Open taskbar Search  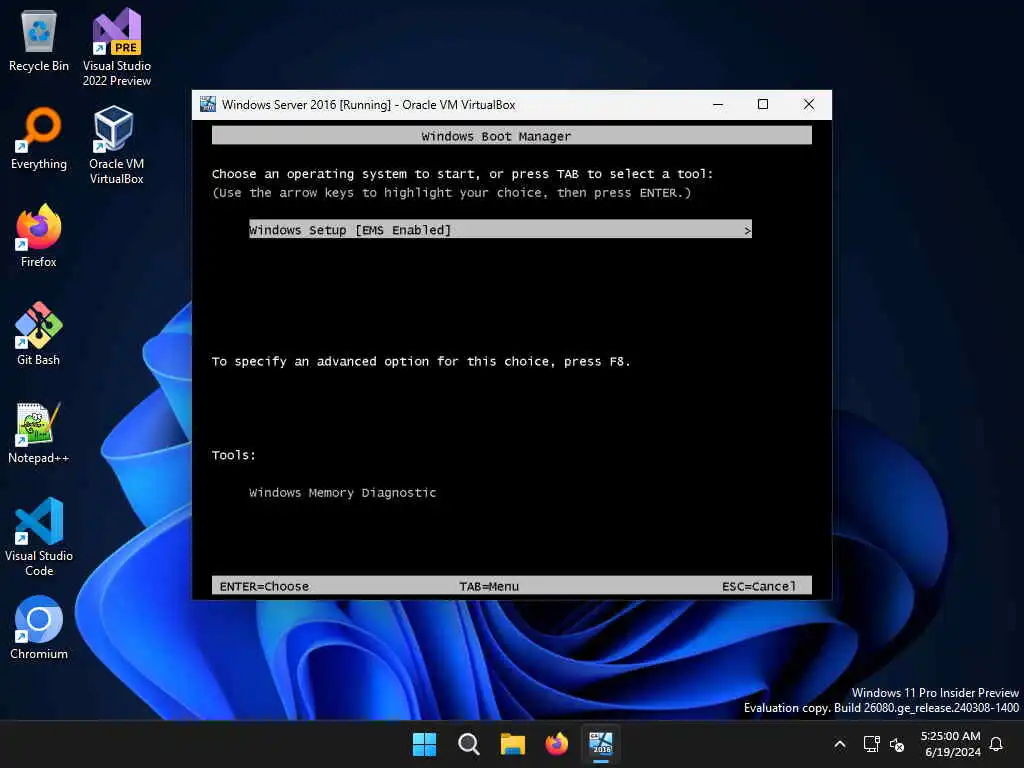coord(469,744)
